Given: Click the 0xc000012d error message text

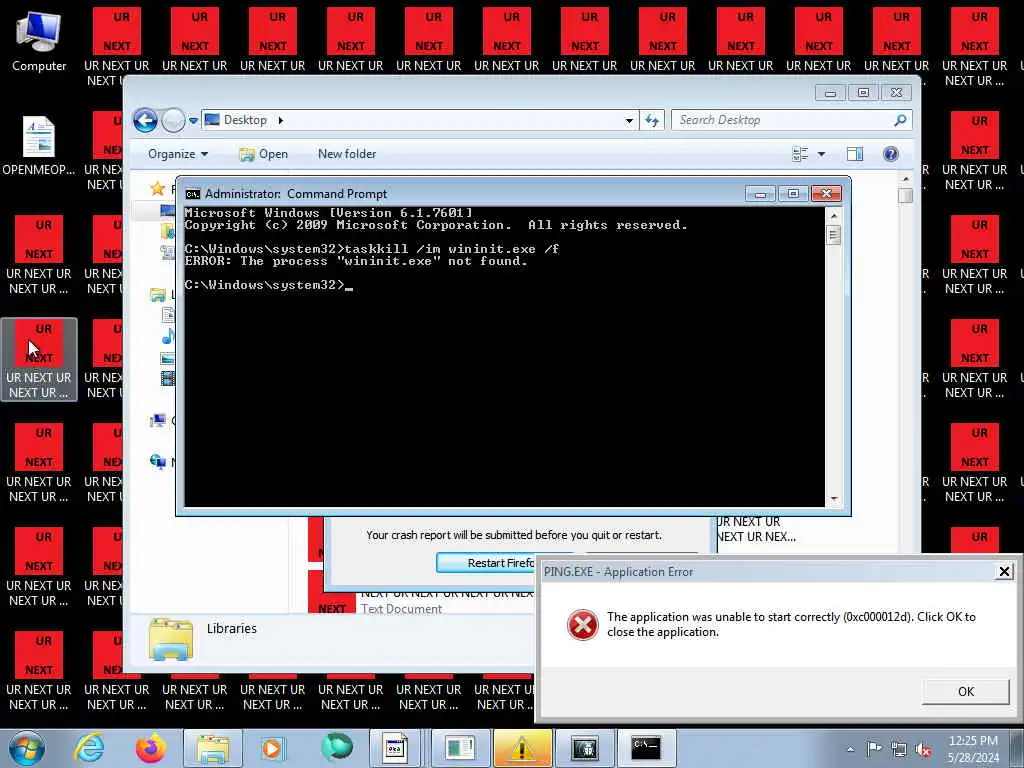Looking at the screenshot, I should pos(791,624).
